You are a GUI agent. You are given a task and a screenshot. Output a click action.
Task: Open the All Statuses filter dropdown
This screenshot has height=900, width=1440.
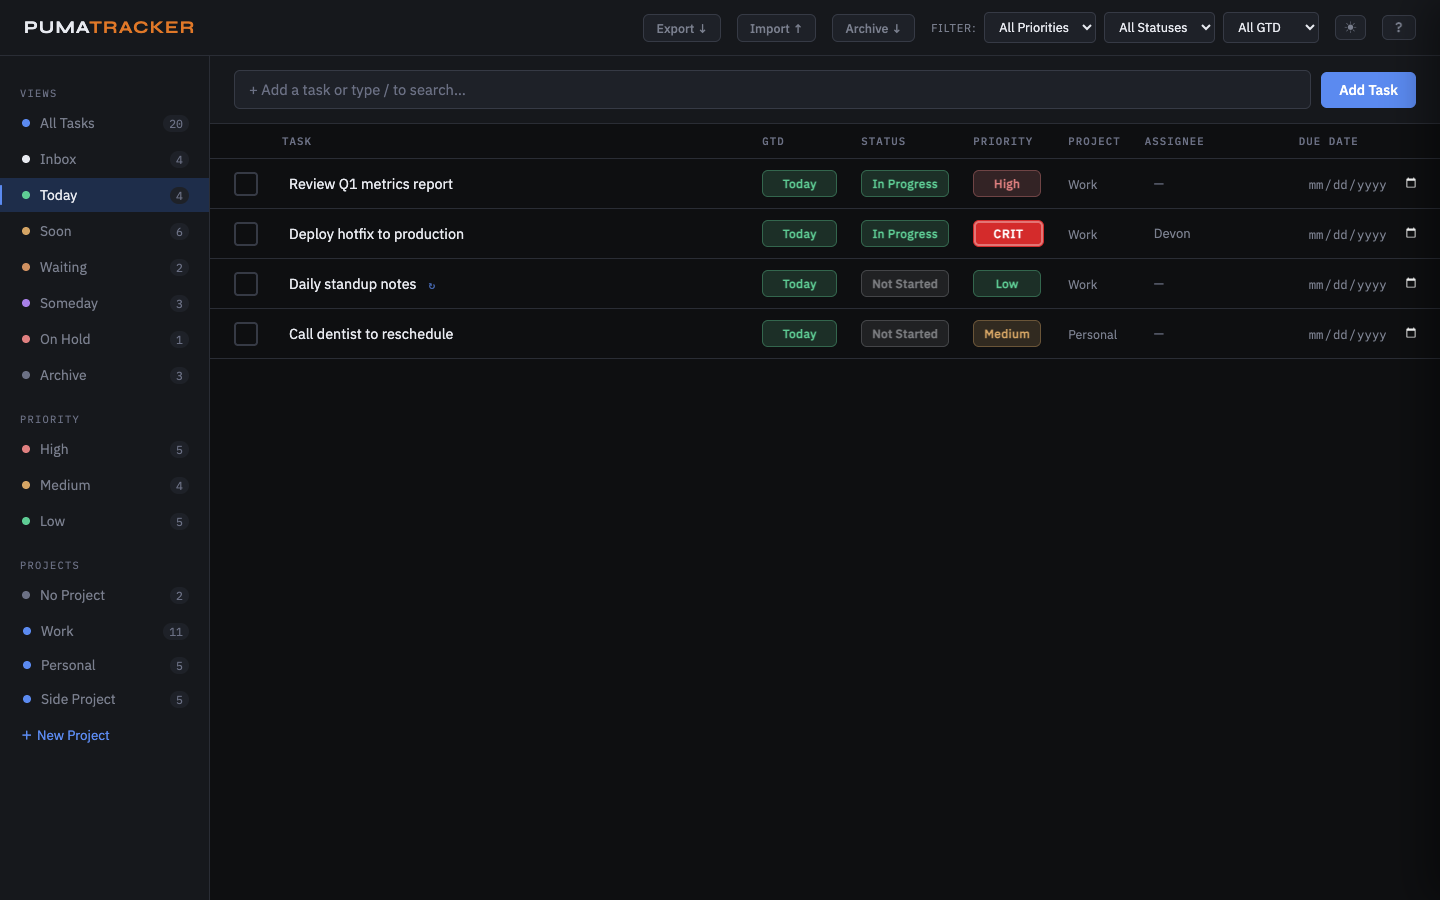(x=1159, y=28)
